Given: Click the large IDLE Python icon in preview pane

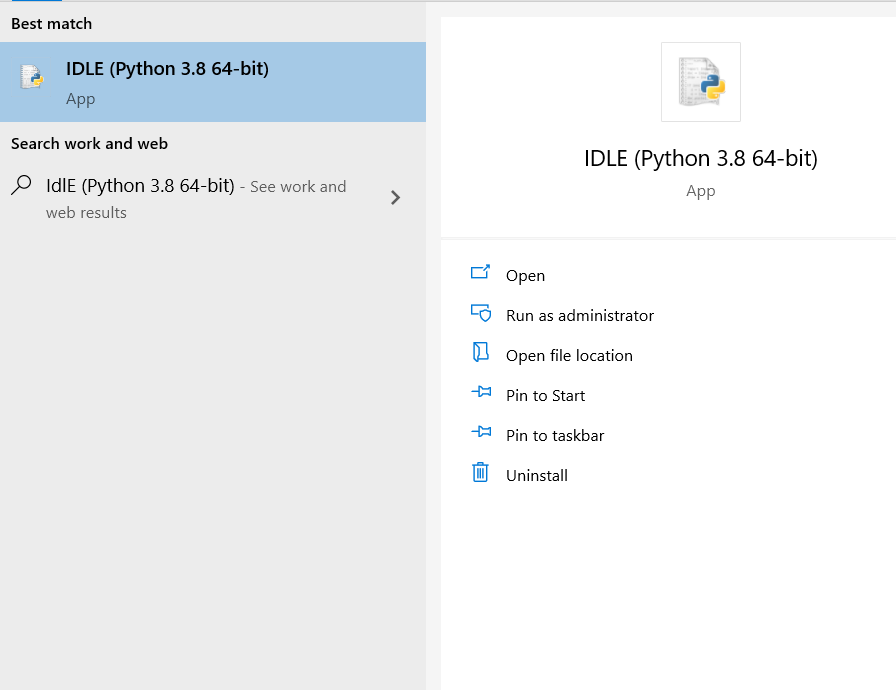Looking at the screenshot, I should tap(700, 82).
